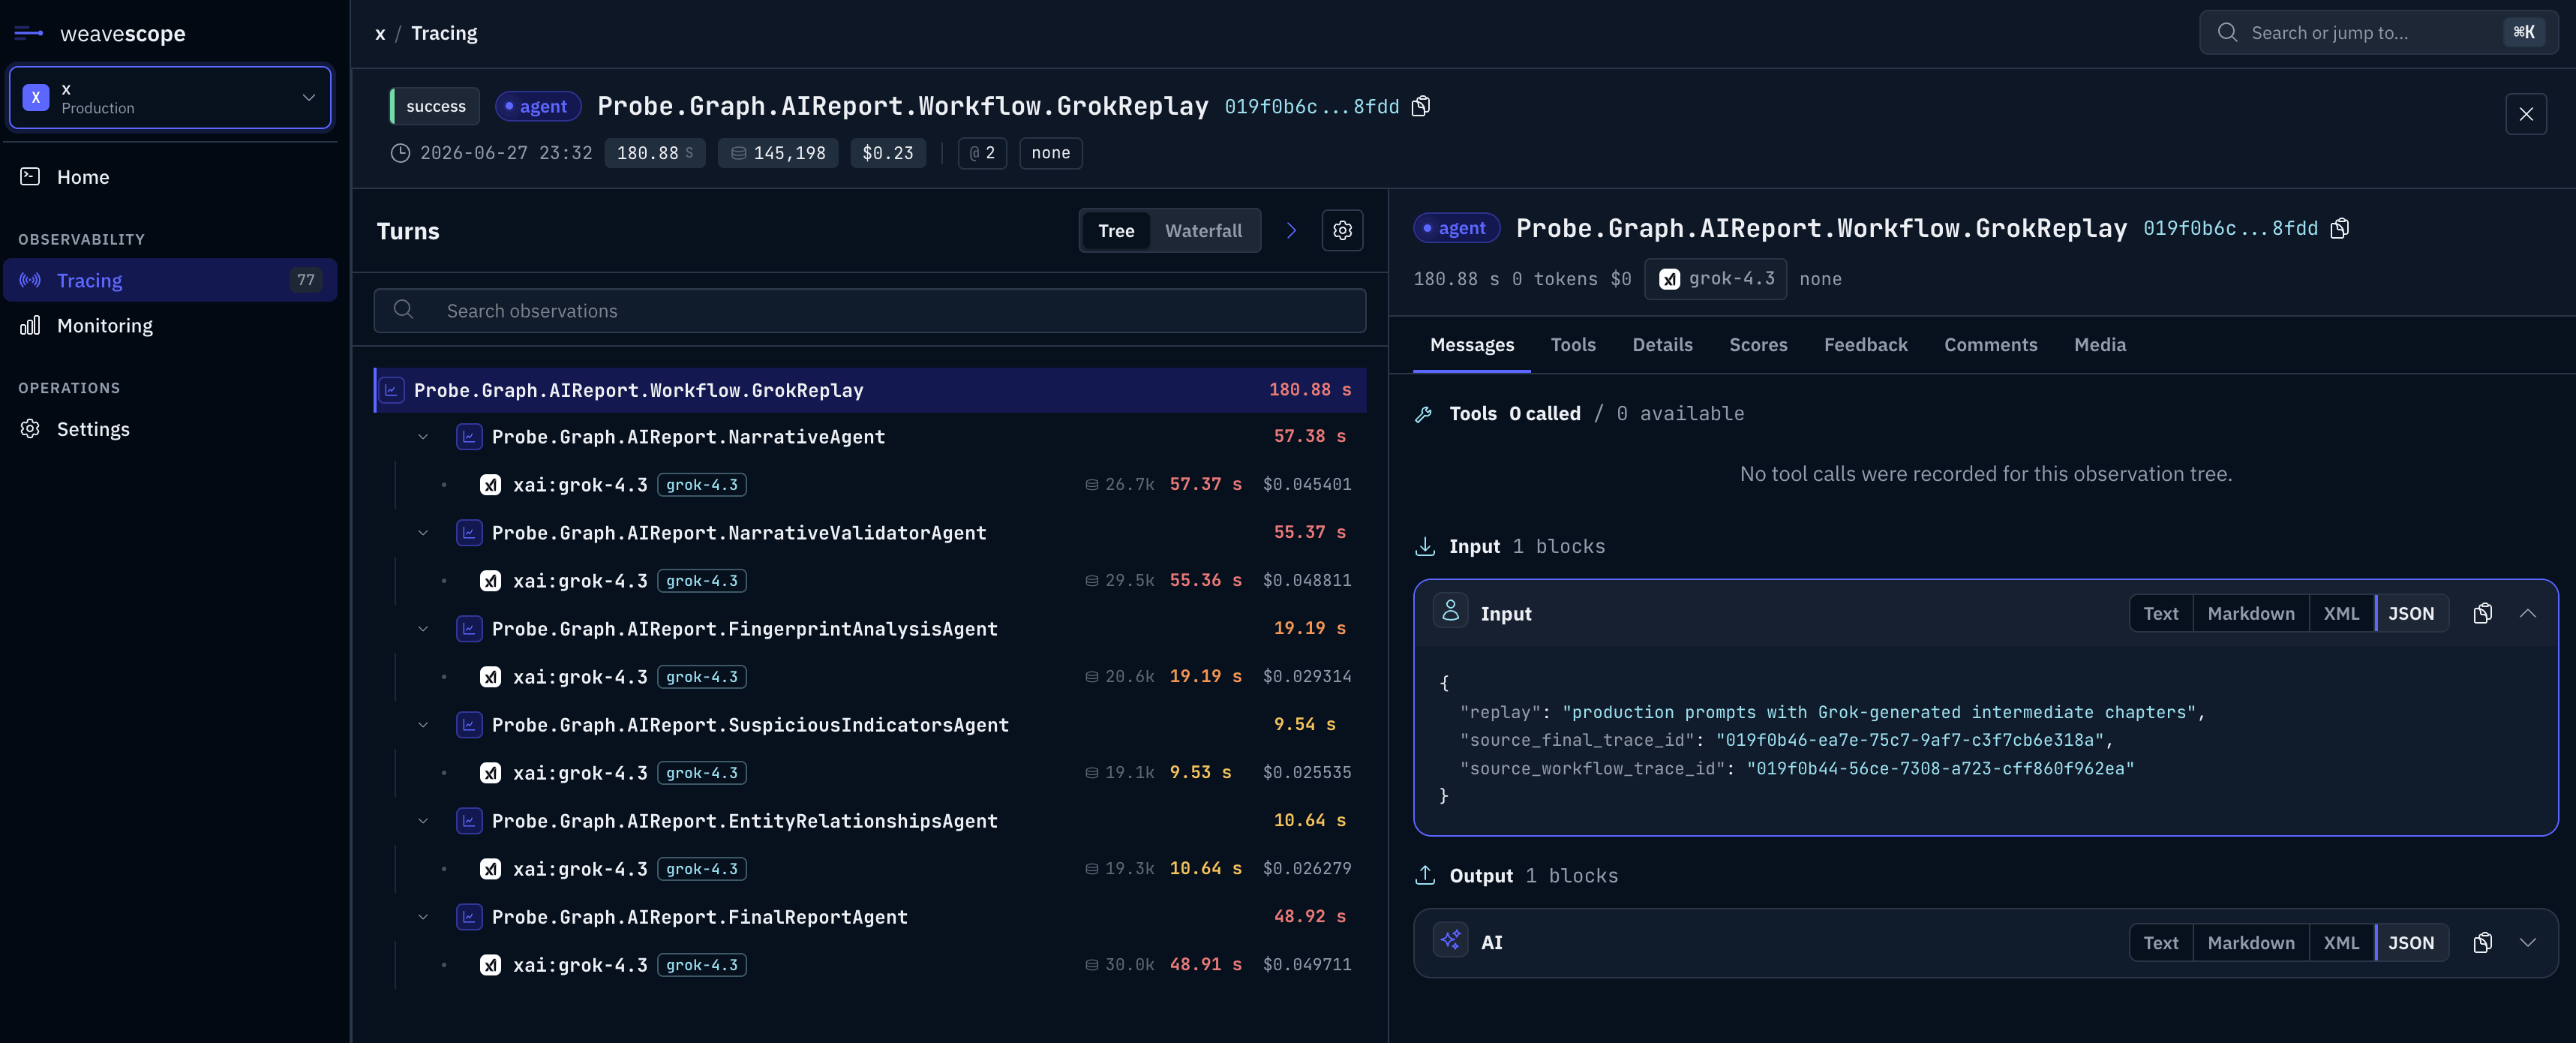Screen dimensions: 2576x1043
Task: Open the Comments tab
Action: click(x=1990, y=345)
